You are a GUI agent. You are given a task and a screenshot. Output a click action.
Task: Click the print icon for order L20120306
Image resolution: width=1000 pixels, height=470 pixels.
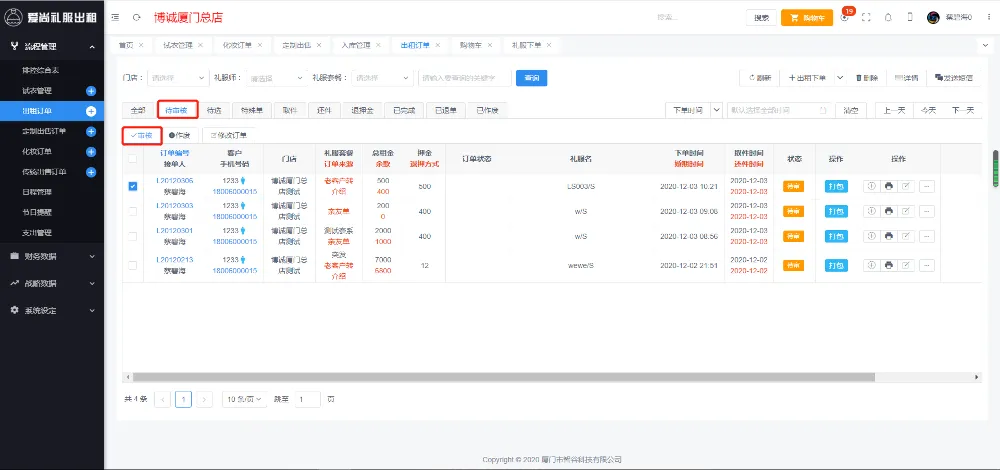(888, 186)
